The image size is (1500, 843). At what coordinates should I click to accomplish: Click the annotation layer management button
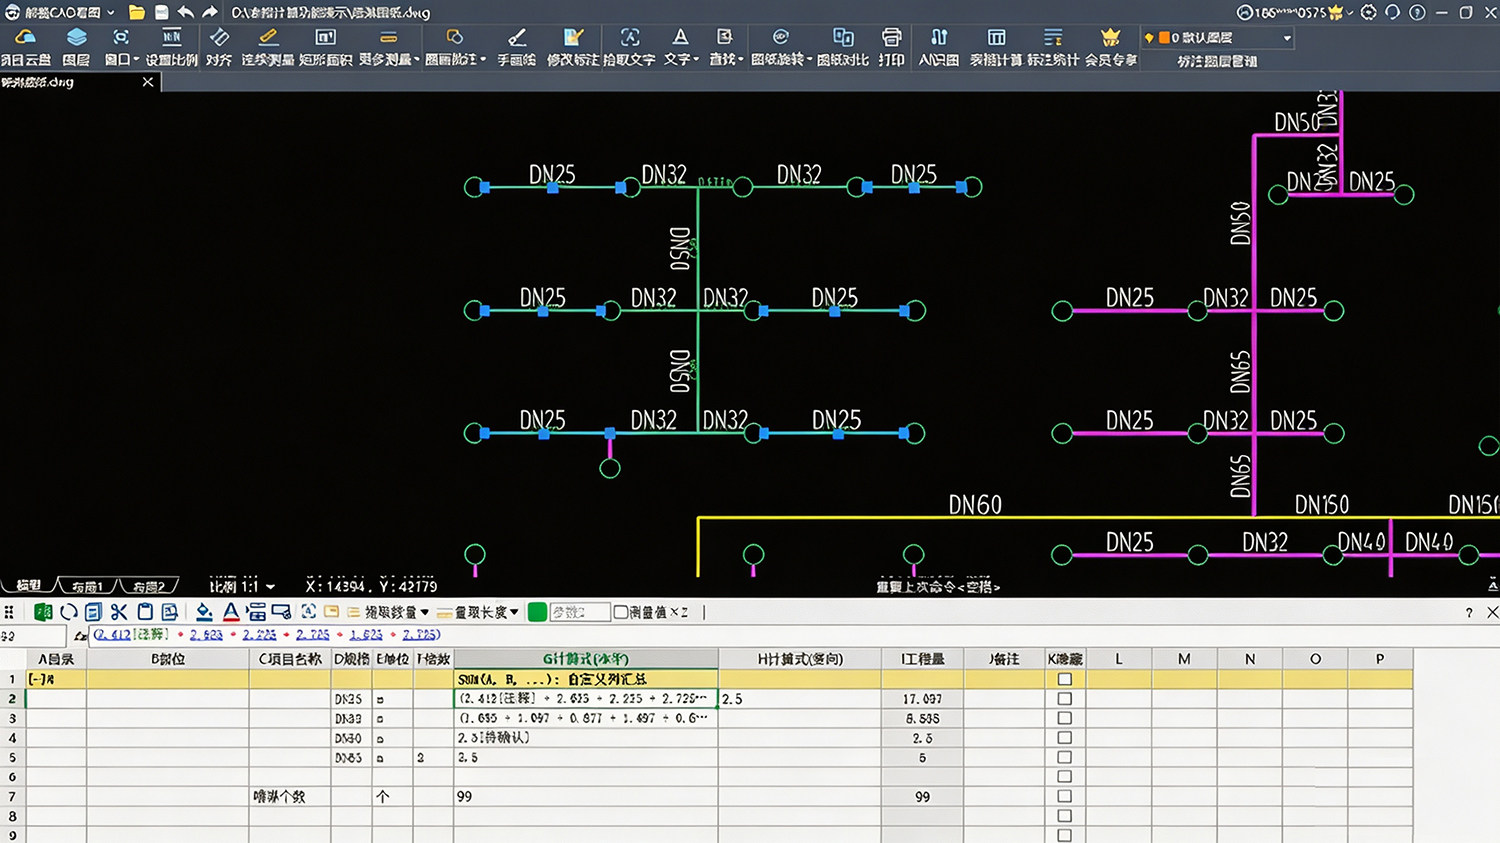pos(1217,61)
